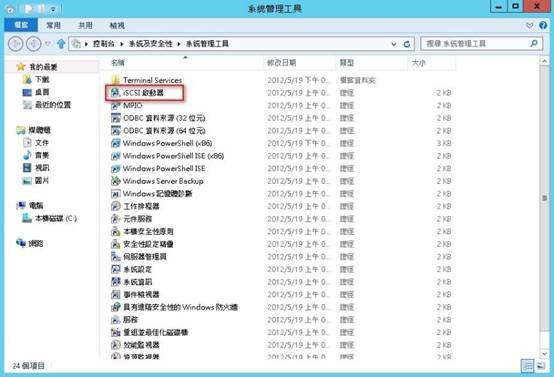
Task: Go forward with the Forward arrow
Action: [34, 44]
